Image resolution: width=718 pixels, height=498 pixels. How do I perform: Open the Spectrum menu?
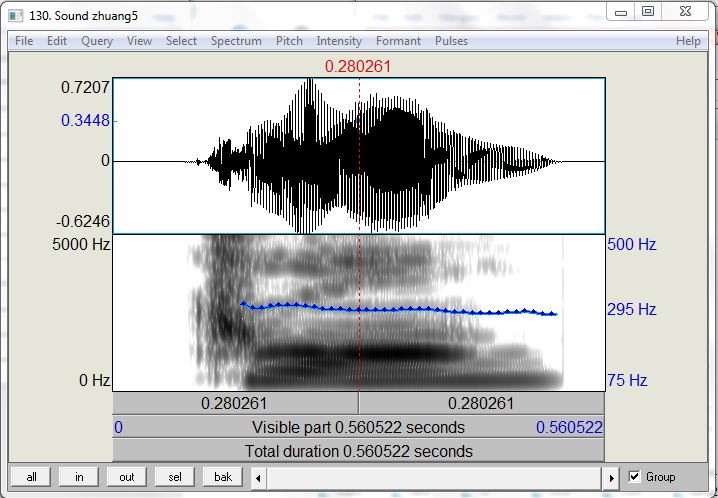coord(236,41)
